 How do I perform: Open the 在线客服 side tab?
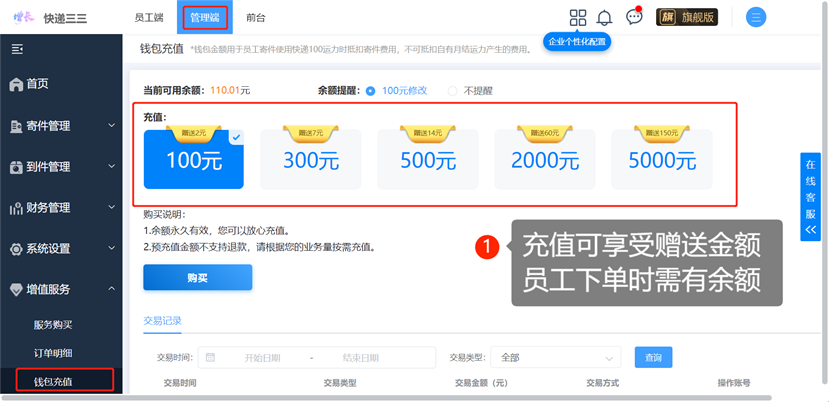point(810,197)
